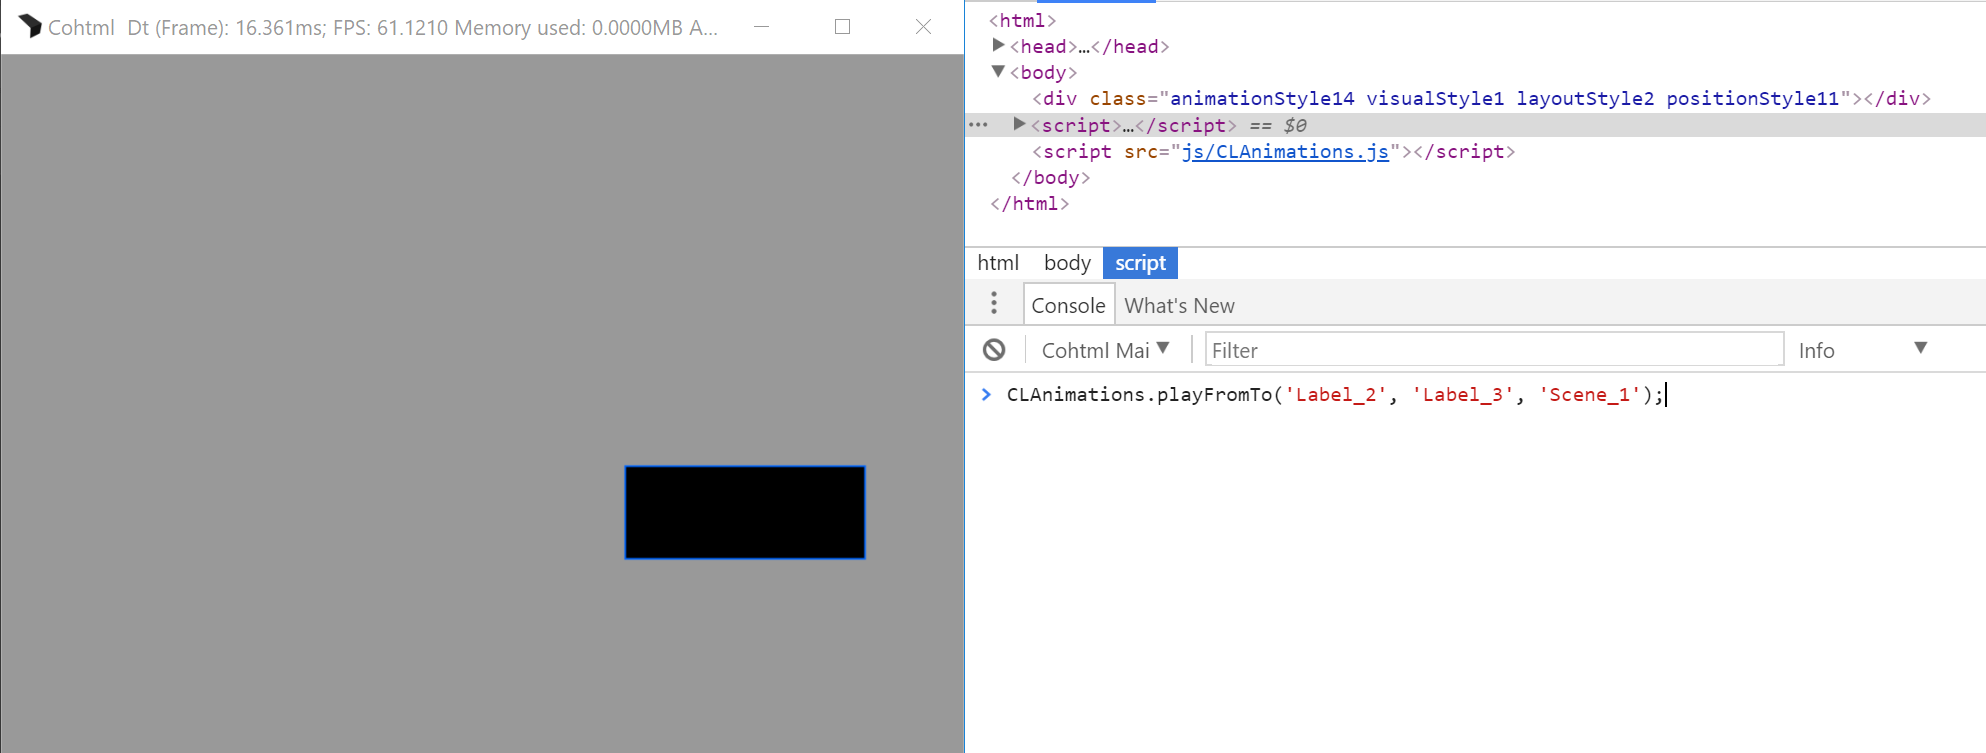Open the three-dot drawer menu beside Console
Screen dimensions: 1986x753
(994, 303)
